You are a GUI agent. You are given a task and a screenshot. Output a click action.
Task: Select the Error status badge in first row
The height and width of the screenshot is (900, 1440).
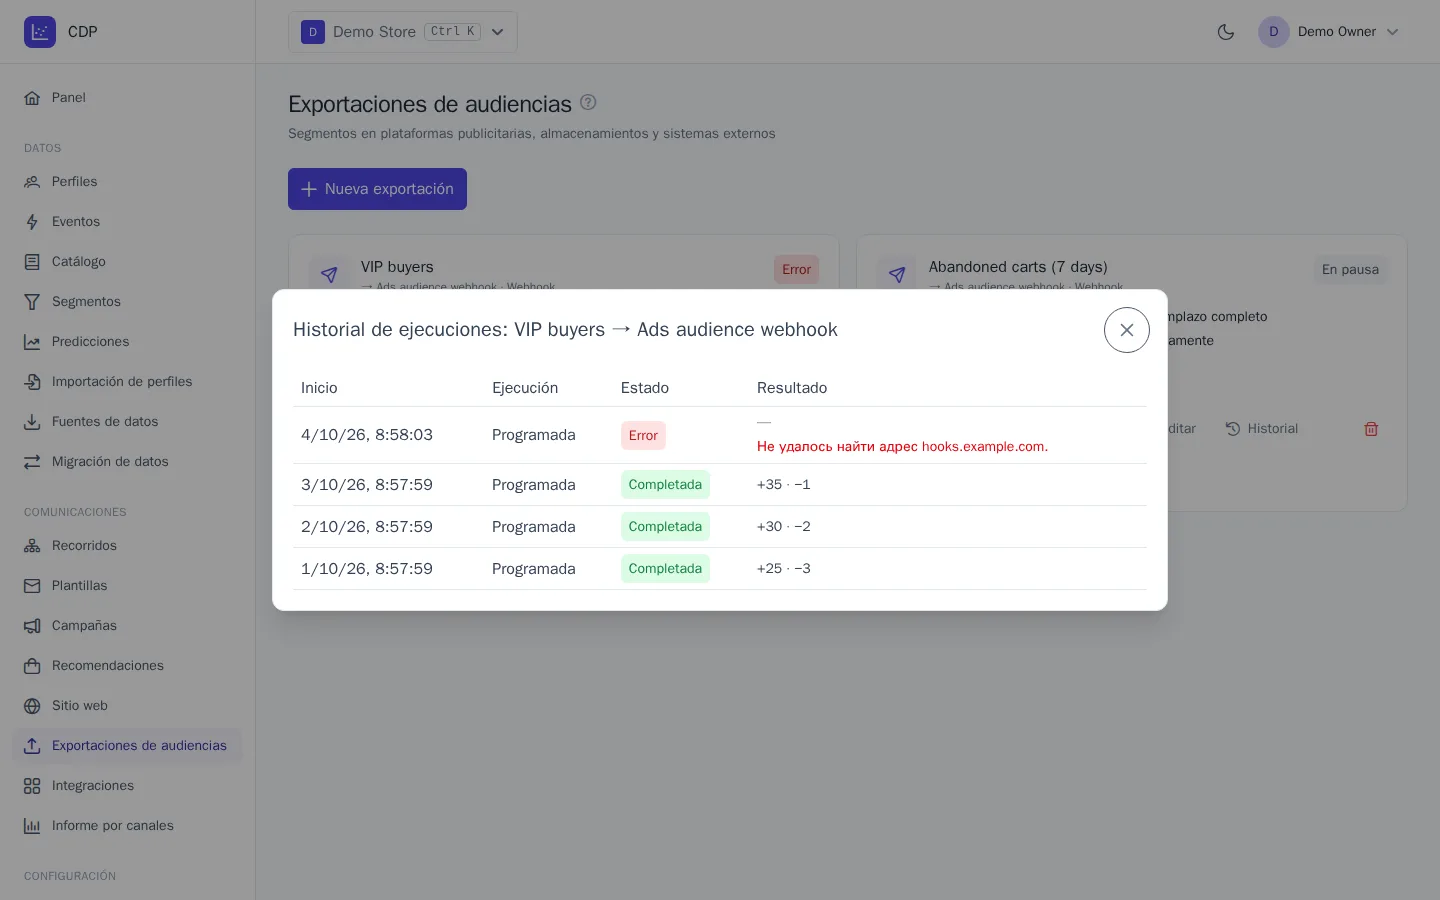coord(643,436)
